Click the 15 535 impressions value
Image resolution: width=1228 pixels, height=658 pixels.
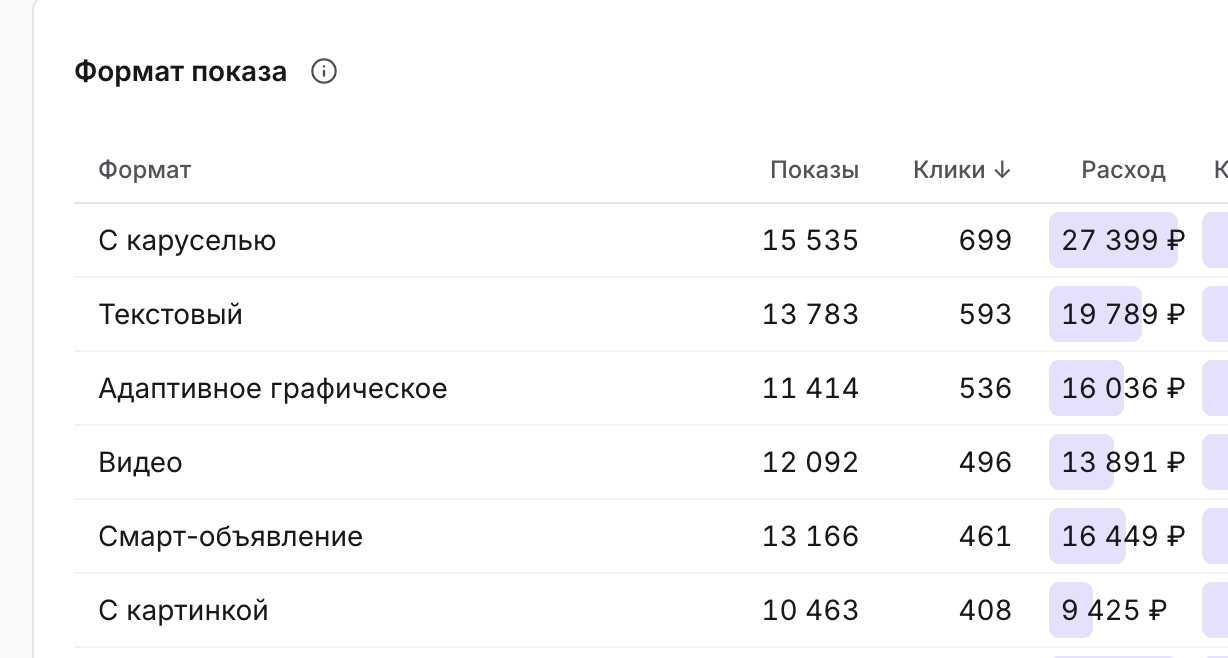[811, 240]
